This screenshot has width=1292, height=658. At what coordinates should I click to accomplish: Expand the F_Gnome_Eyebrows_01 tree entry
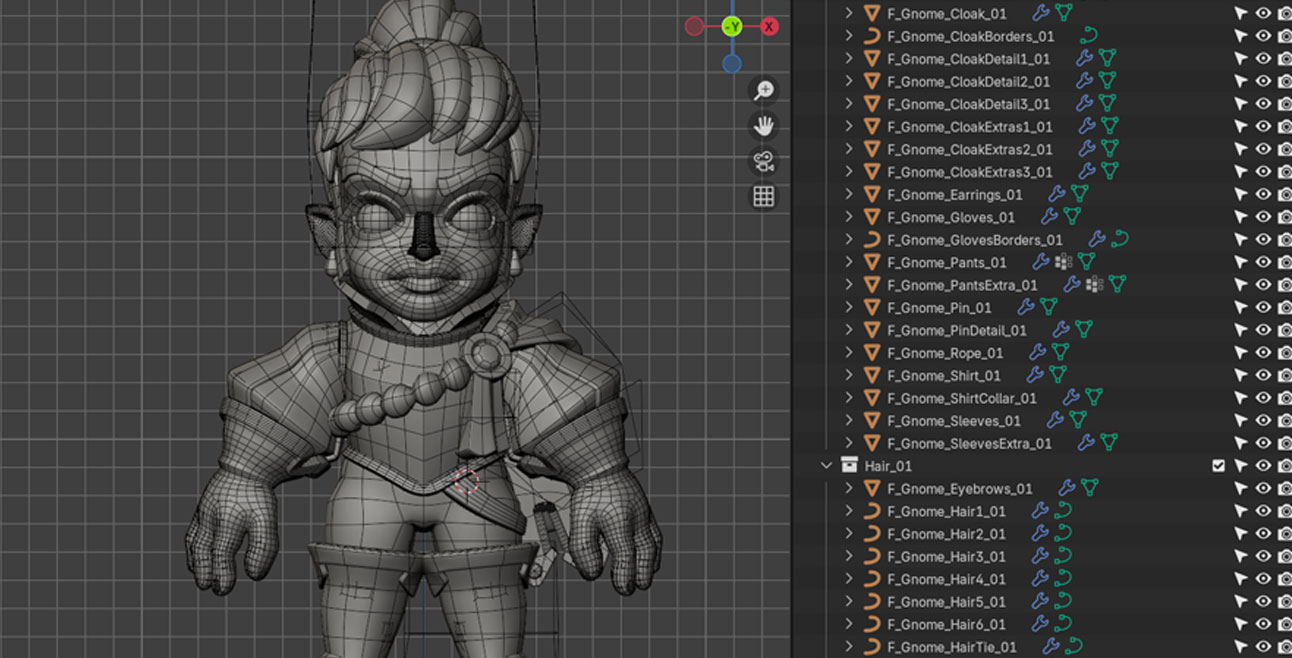(x=849, y=489)
